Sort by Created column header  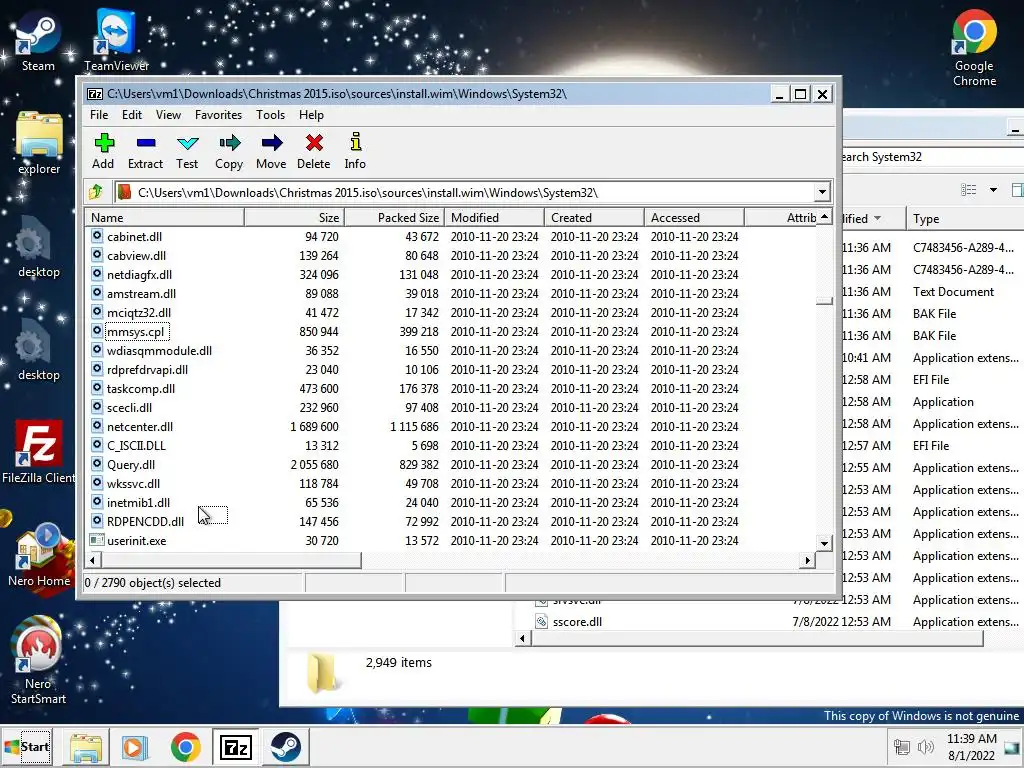pos(594,217)
